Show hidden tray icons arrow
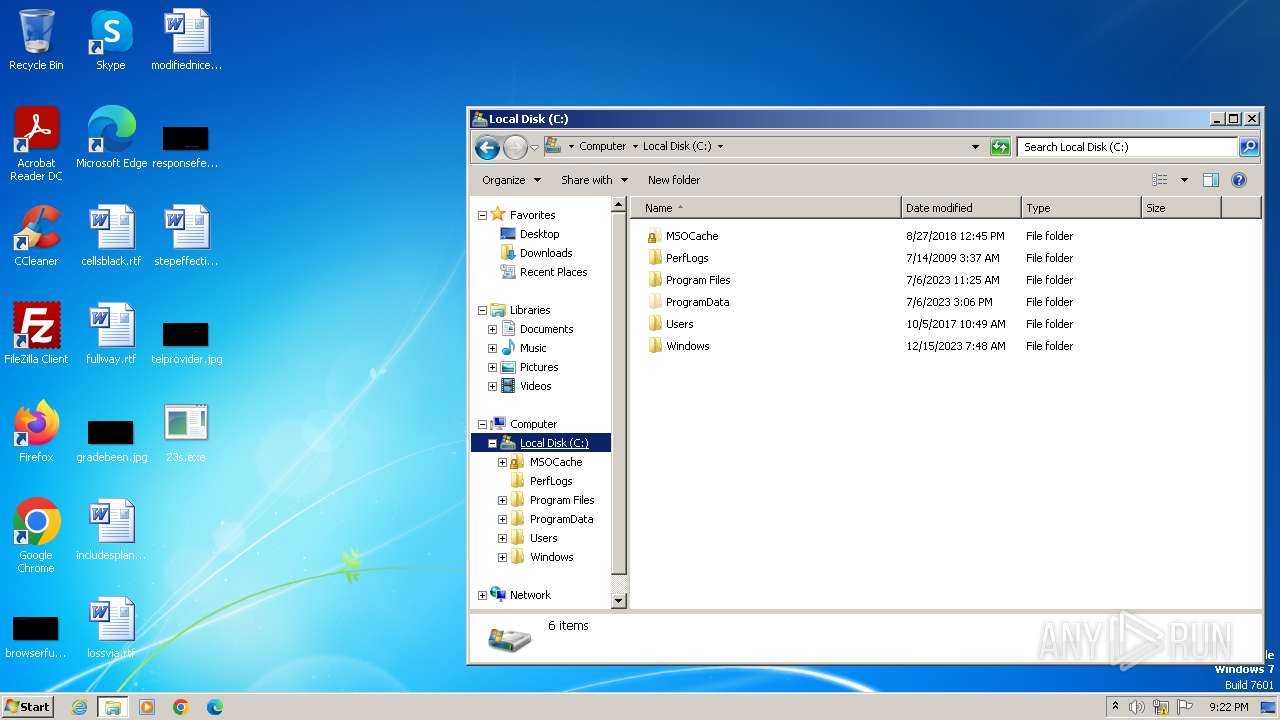The image size is (1280, 720). tap(1115, 707)
